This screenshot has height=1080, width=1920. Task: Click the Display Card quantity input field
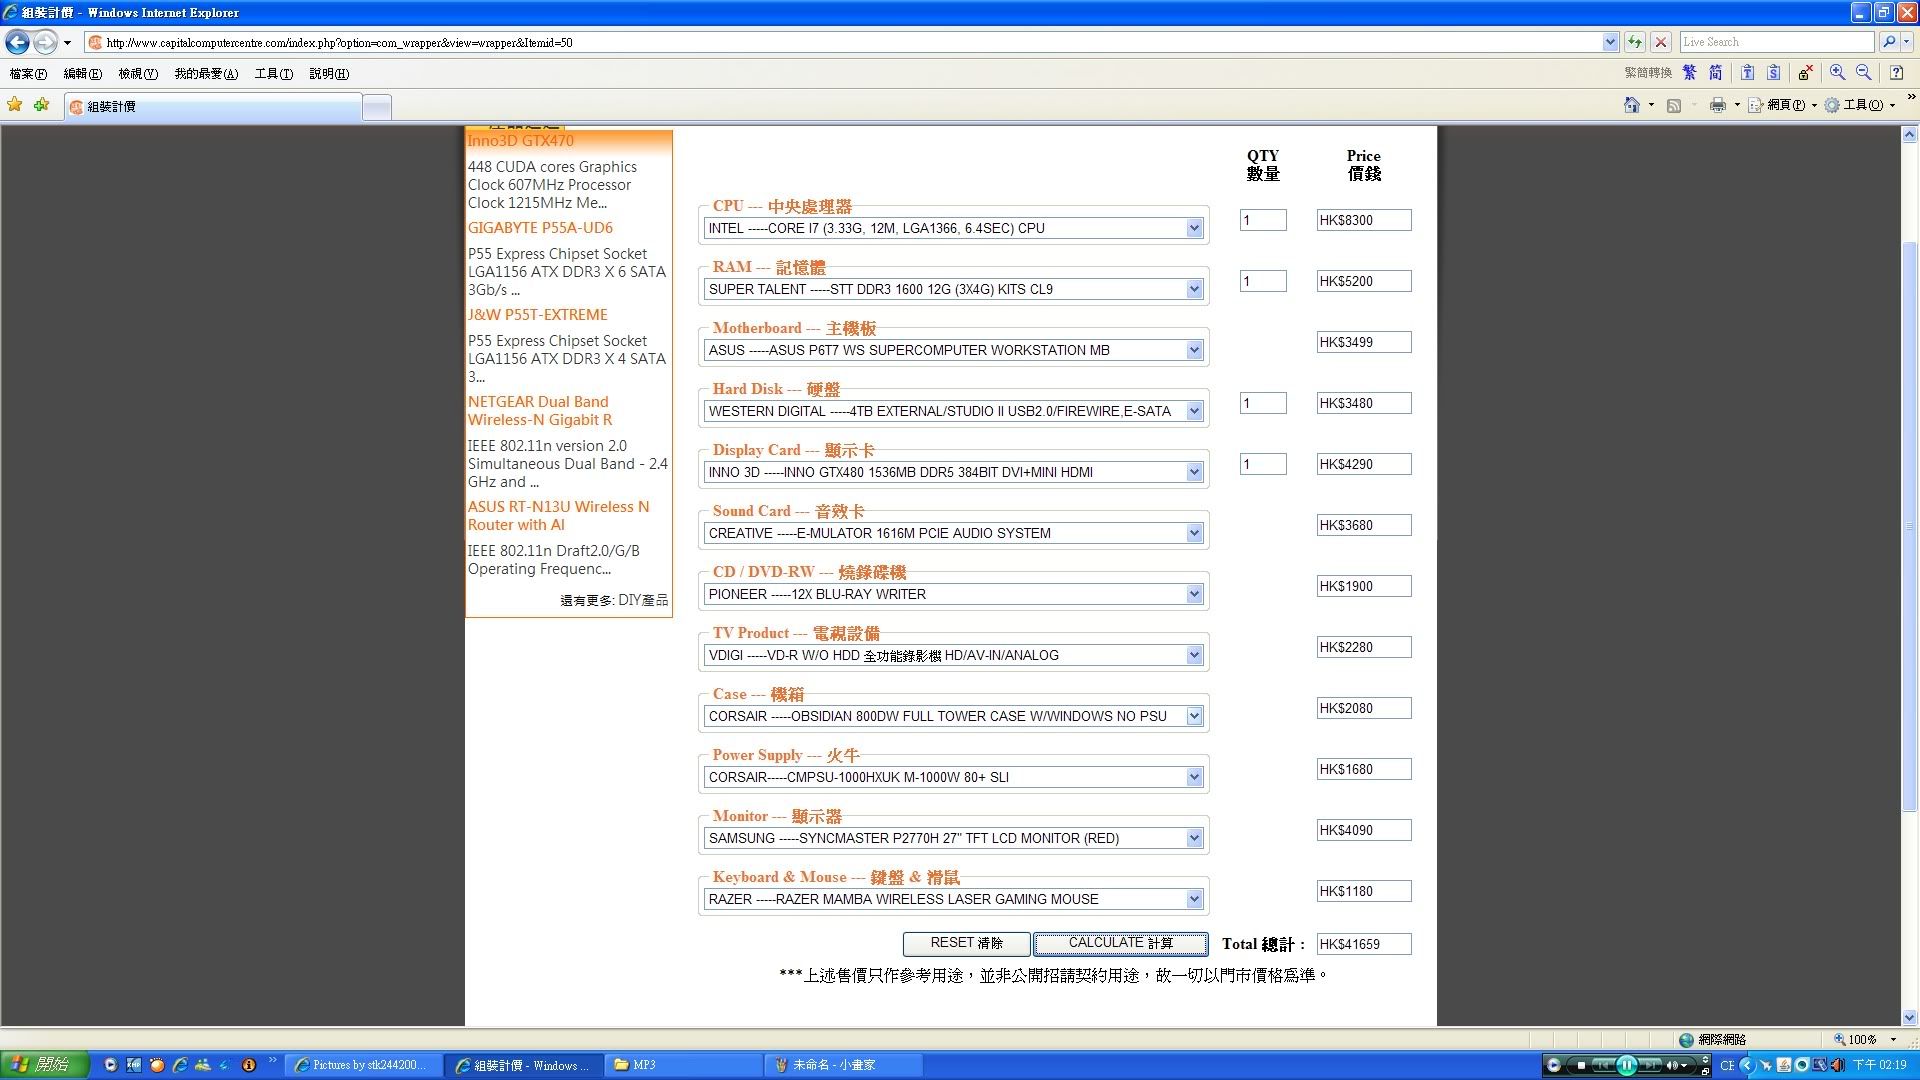[1263, 464]
